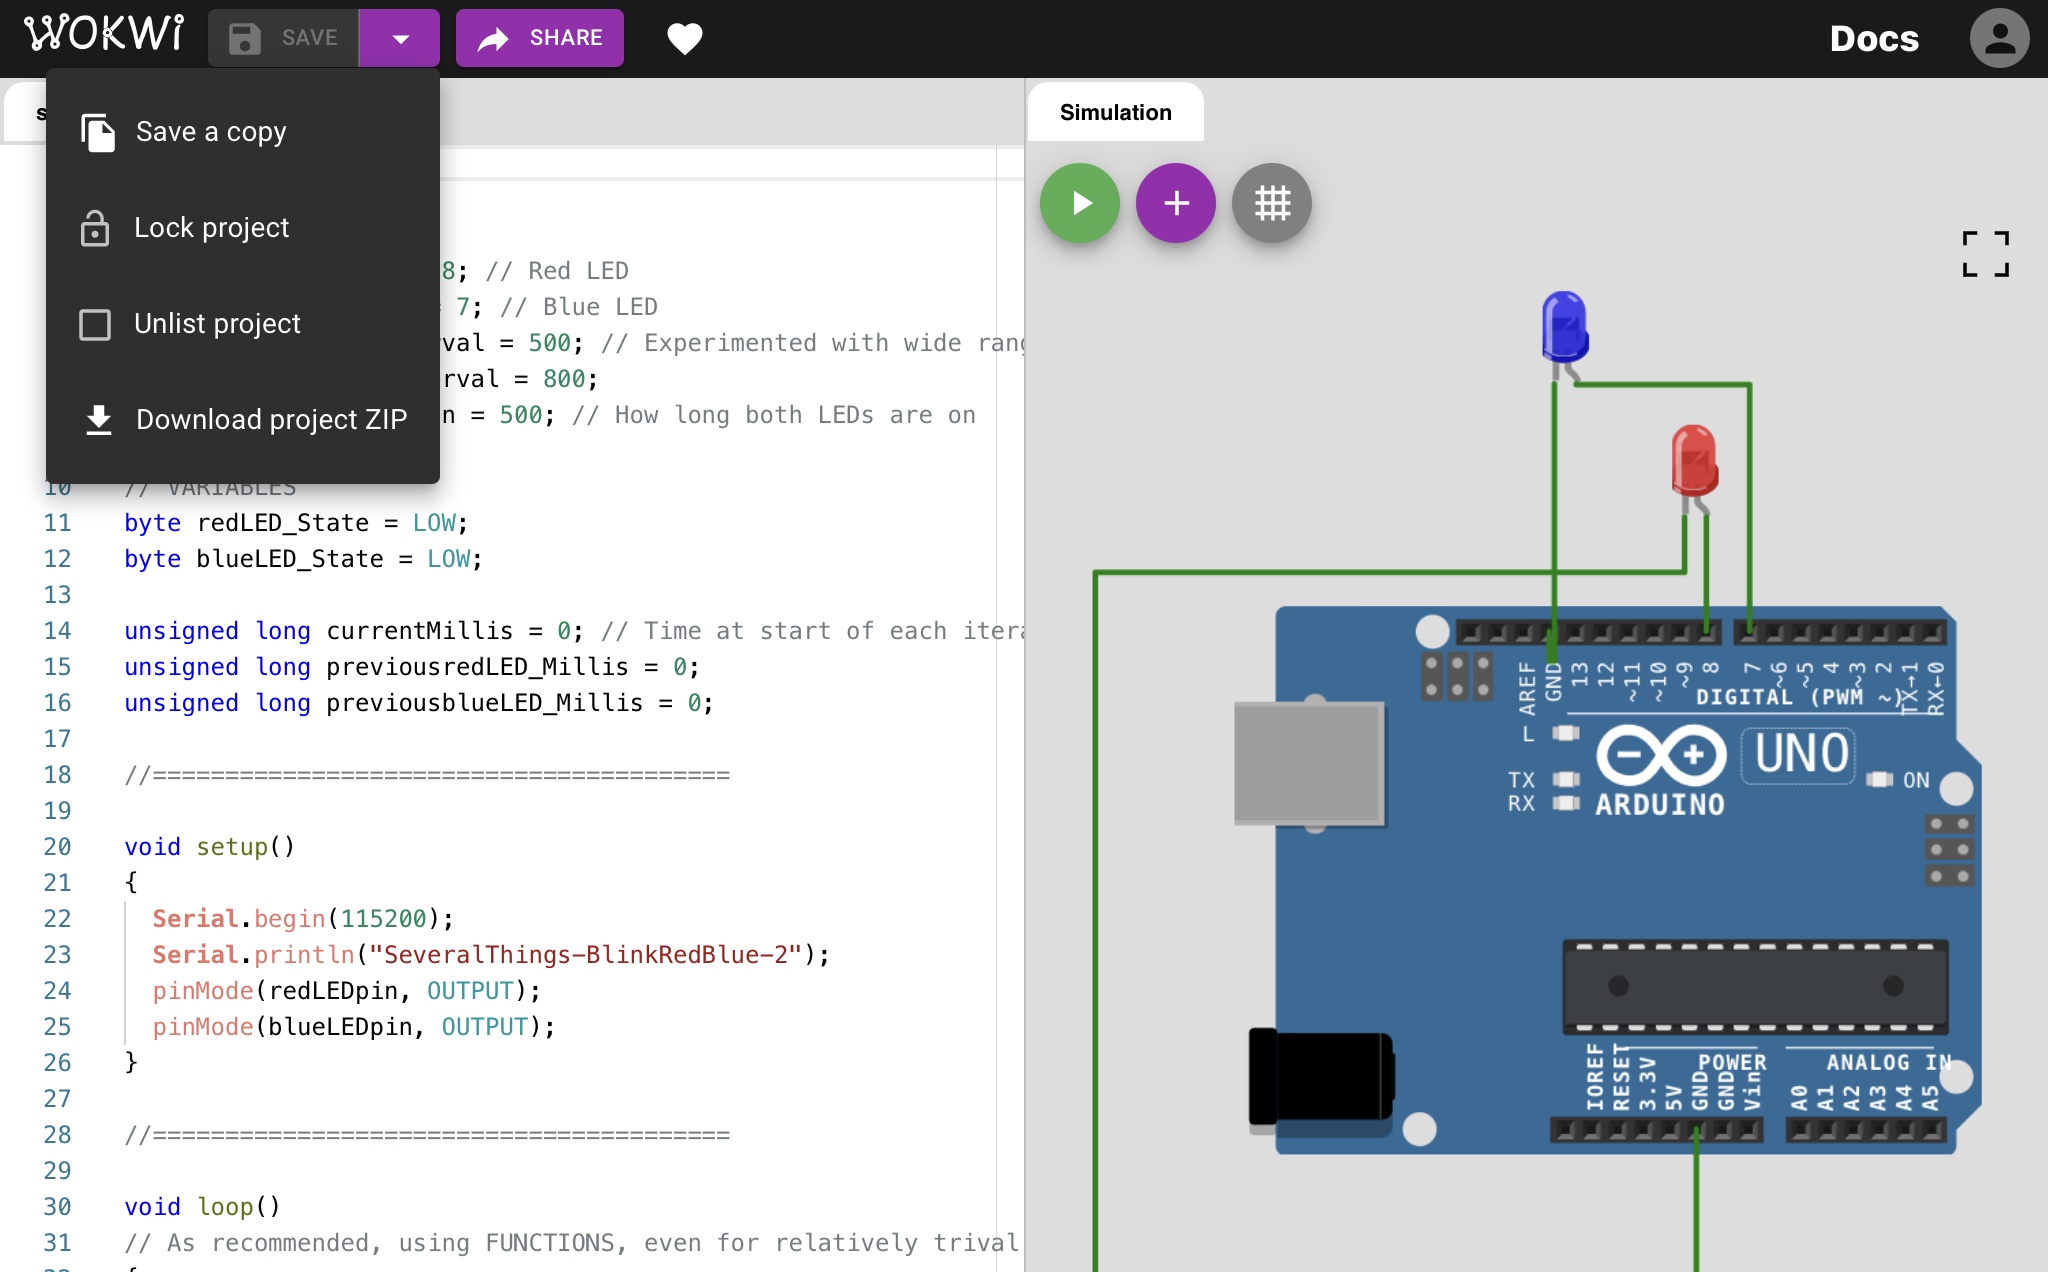The height and width of the screenshot is (1272, 2048).
Task: Open the Save options dropdown arrow
Action: click(x=400, y=38)
